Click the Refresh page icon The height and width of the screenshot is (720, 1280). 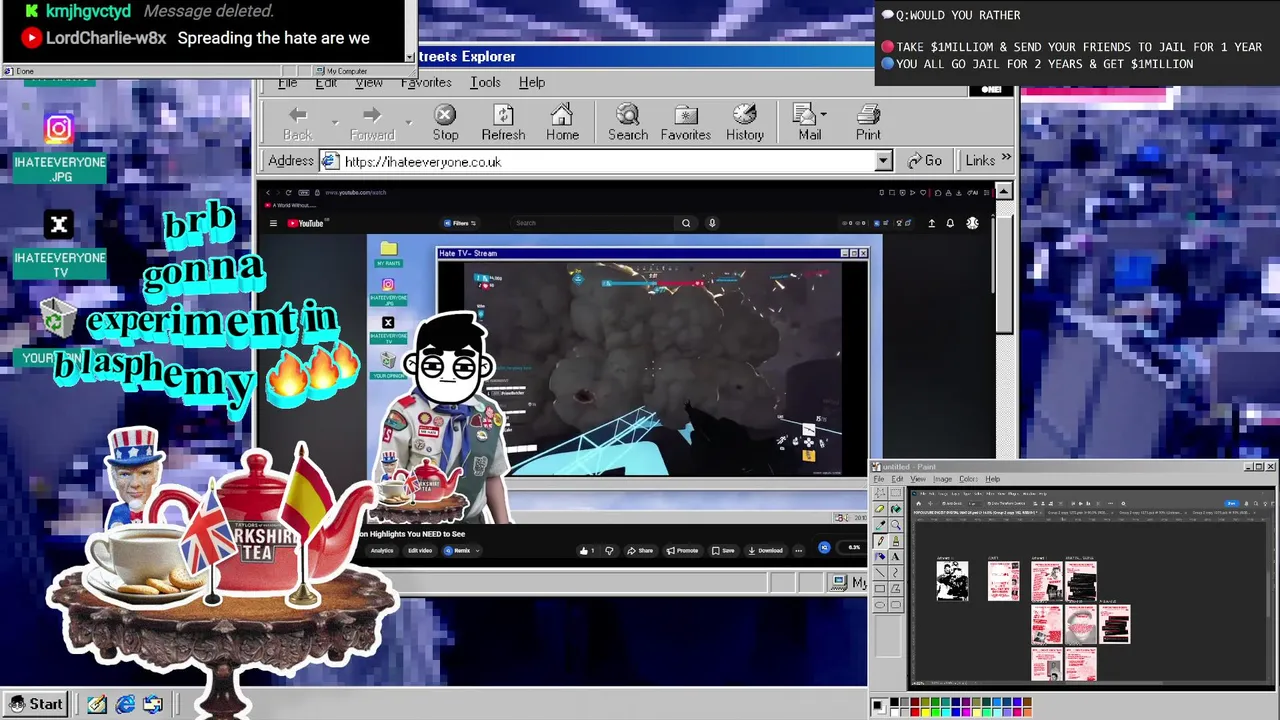(503, 115)
